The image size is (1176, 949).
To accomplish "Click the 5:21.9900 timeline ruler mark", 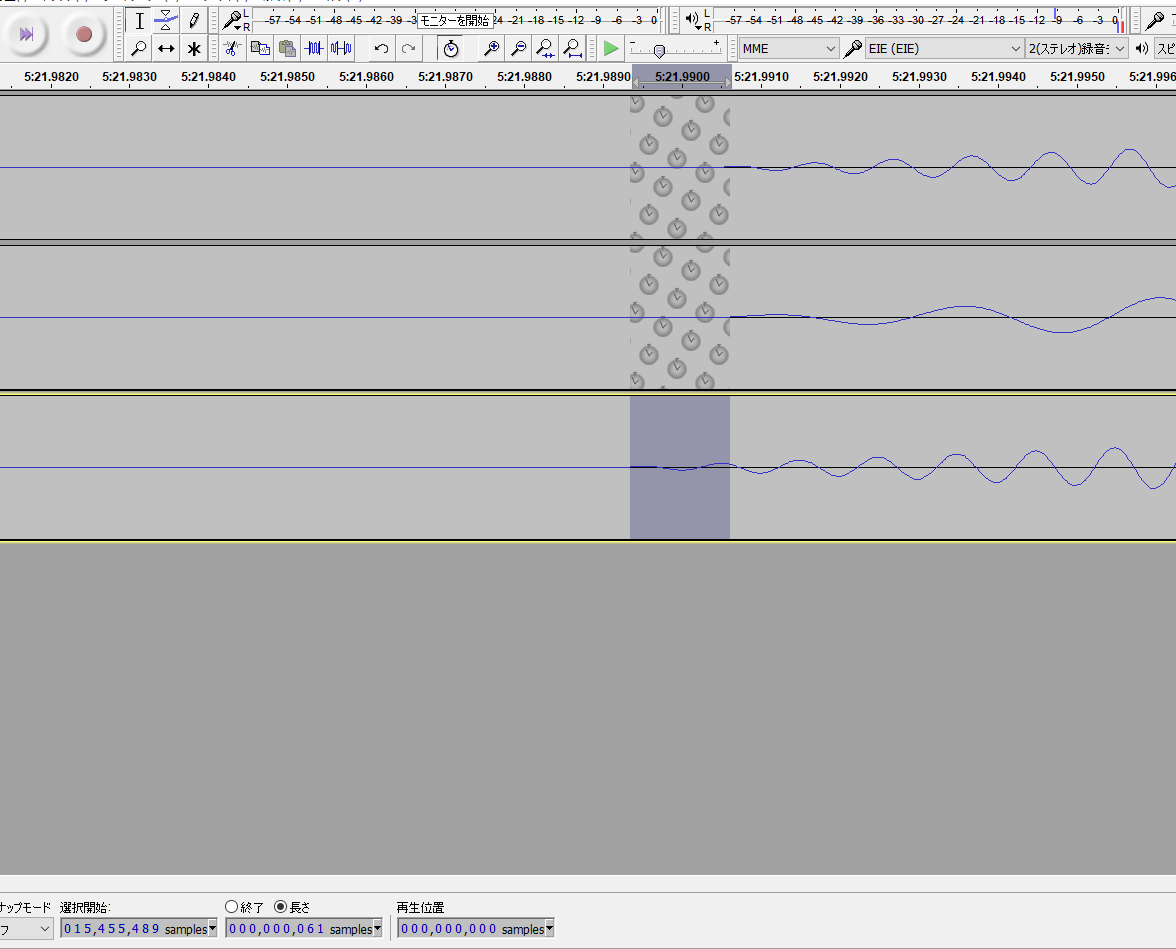I will coord(682,77).
